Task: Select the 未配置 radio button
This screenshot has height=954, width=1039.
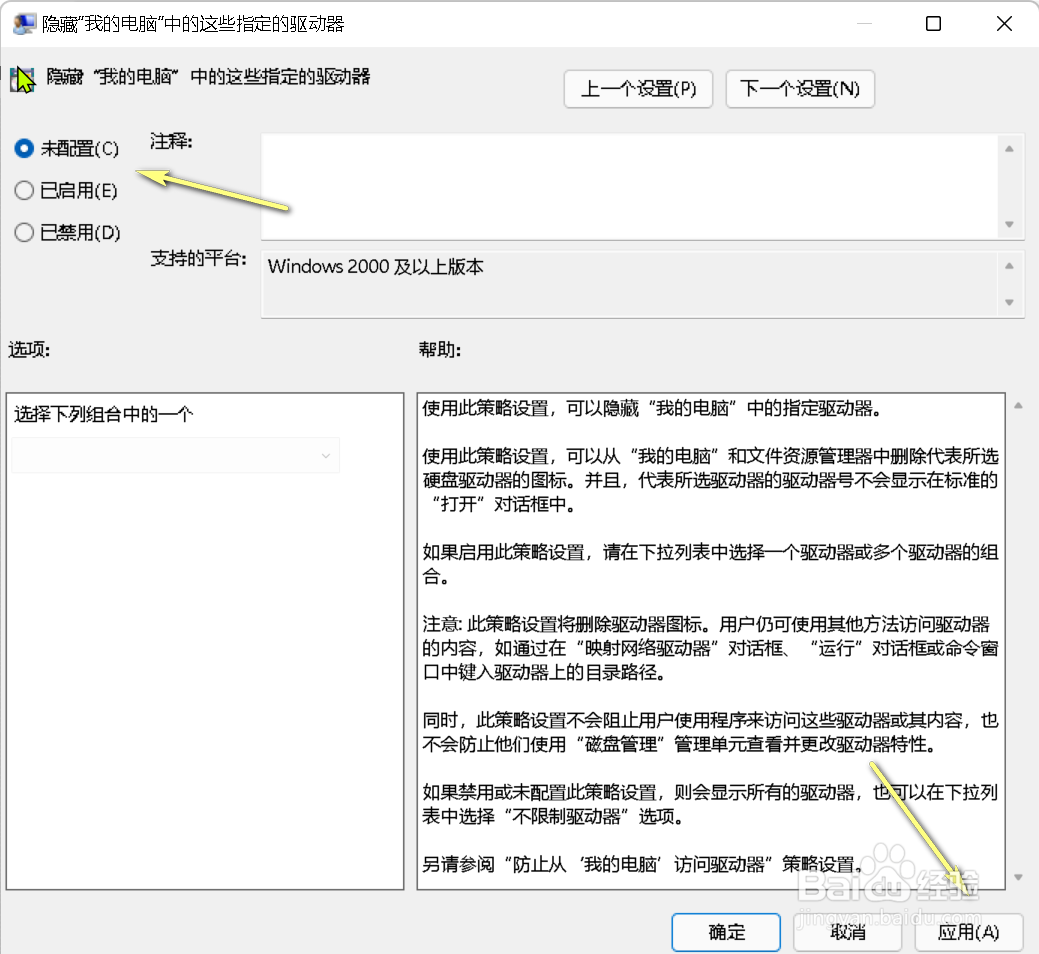Action: pyautogui.click(x=23, y=148)
